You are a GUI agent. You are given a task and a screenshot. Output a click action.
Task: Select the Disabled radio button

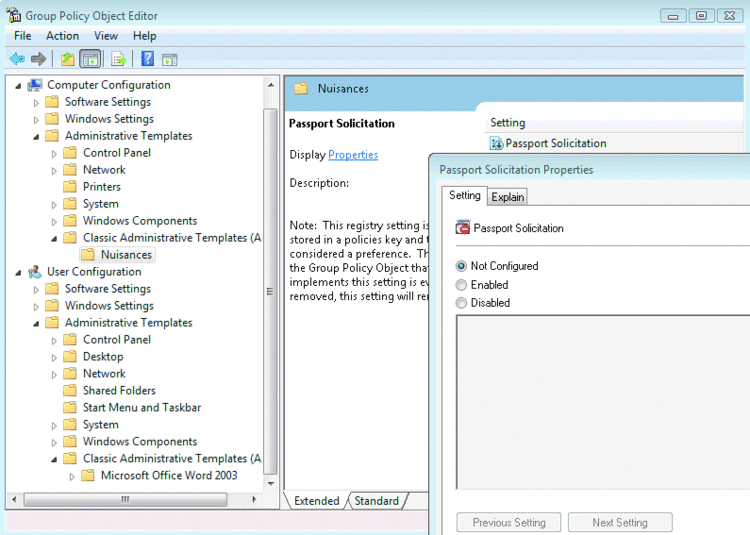point(461,303)
